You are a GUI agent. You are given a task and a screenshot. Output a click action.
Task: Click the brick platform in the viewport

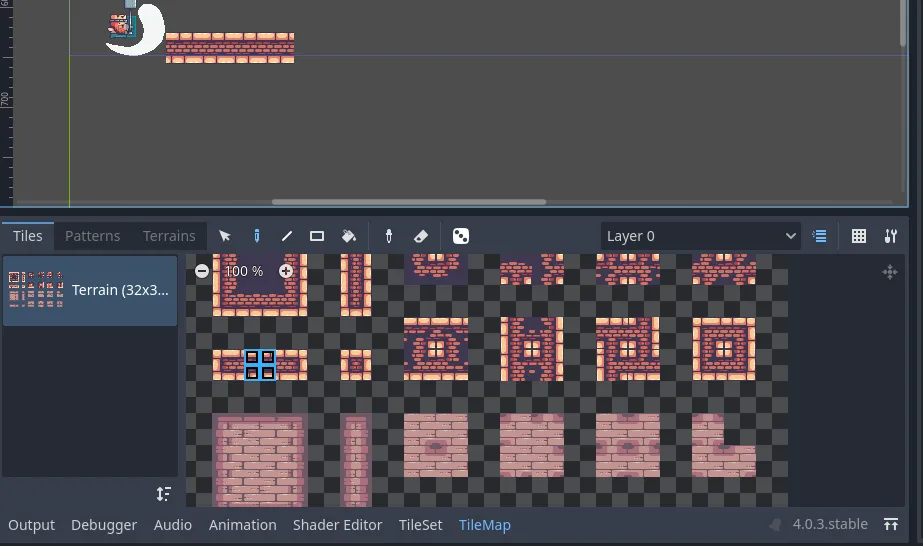tap(230, 48)
